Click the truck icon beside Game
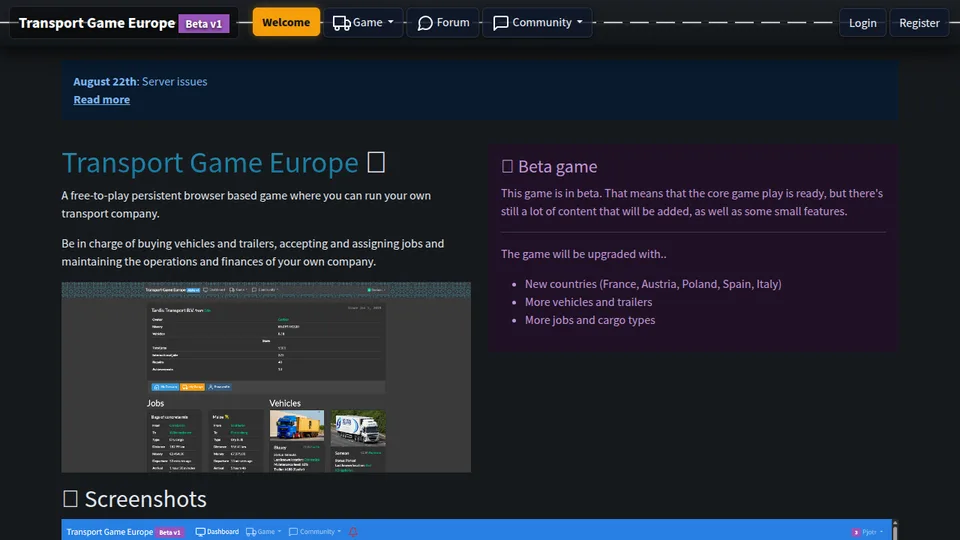This screenshot has width=960, height=540. 341,23
